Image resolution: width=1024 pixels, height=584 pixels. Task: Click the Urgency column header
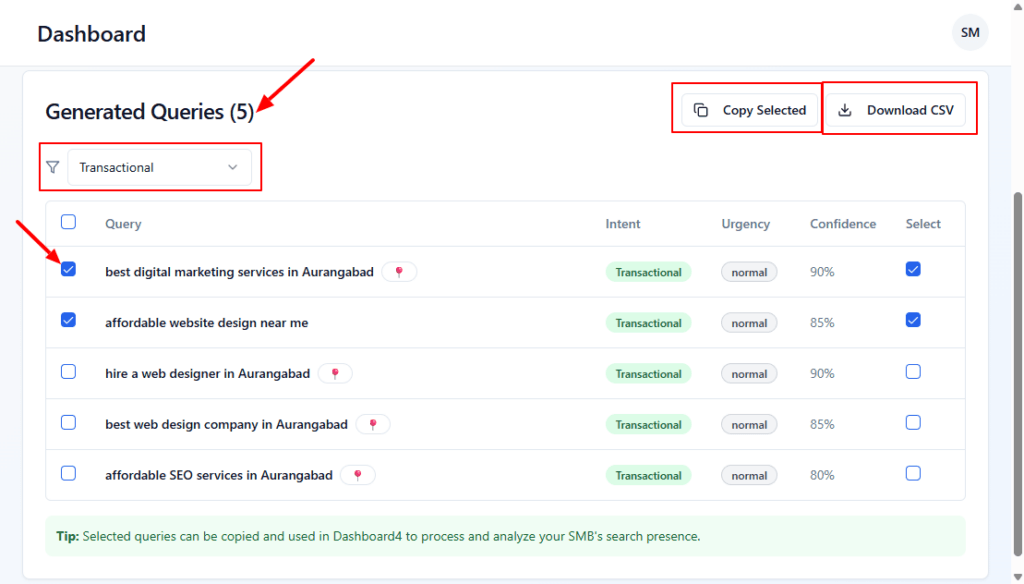pos(745,224)
